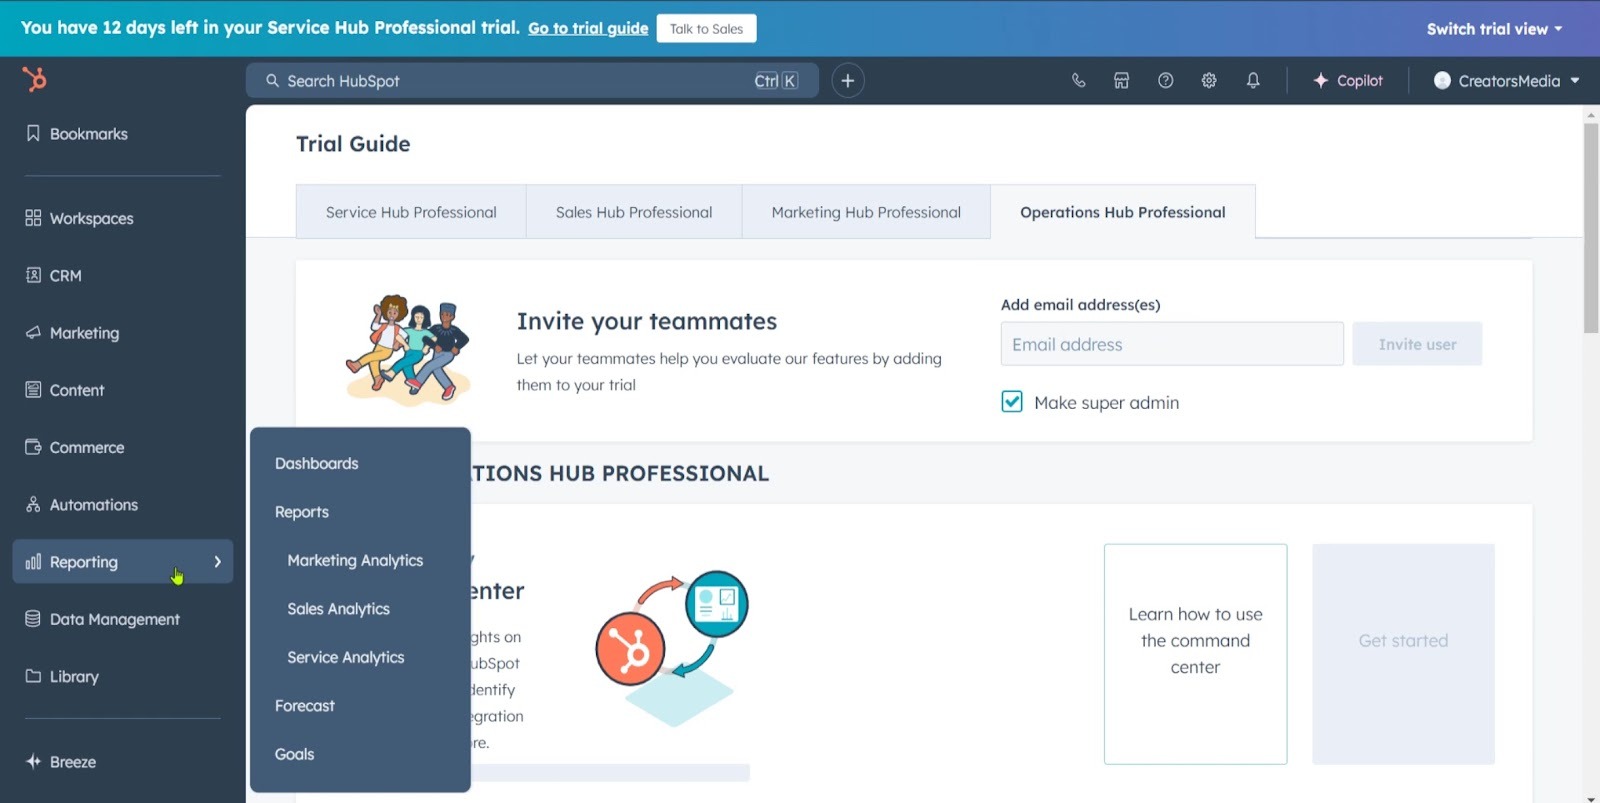
Task: Select the Operations Hub Professional tab
Action: pos(1123,212)
